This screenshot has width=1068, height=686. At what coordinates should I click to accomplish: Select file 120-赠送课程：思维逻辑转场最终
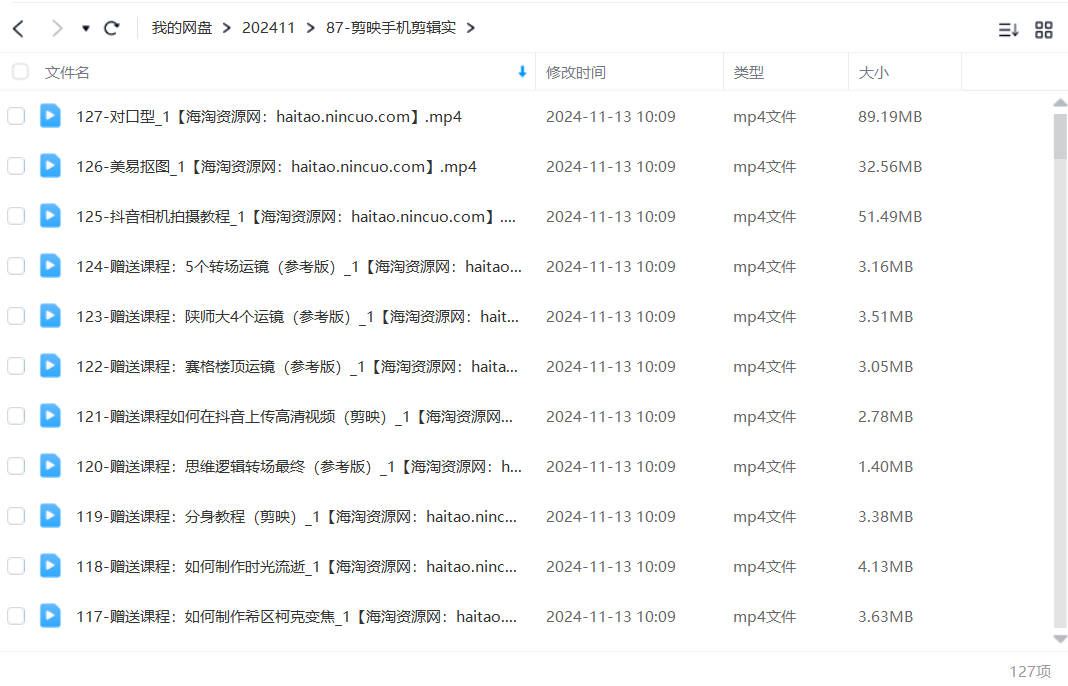point(299,467)
